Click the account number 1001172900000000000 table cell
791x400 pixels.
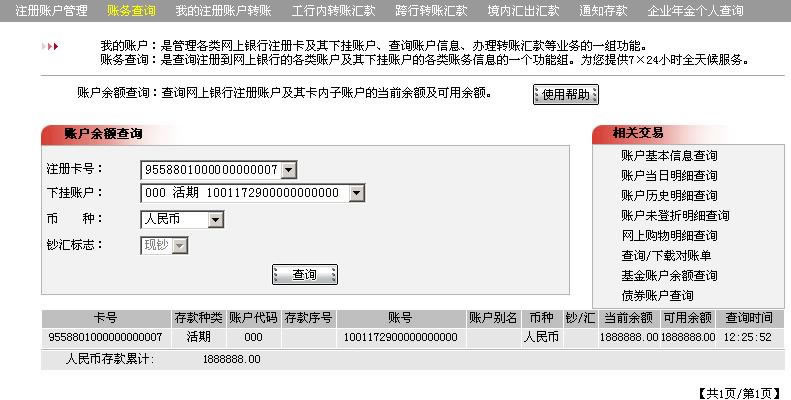coord(401,337)
